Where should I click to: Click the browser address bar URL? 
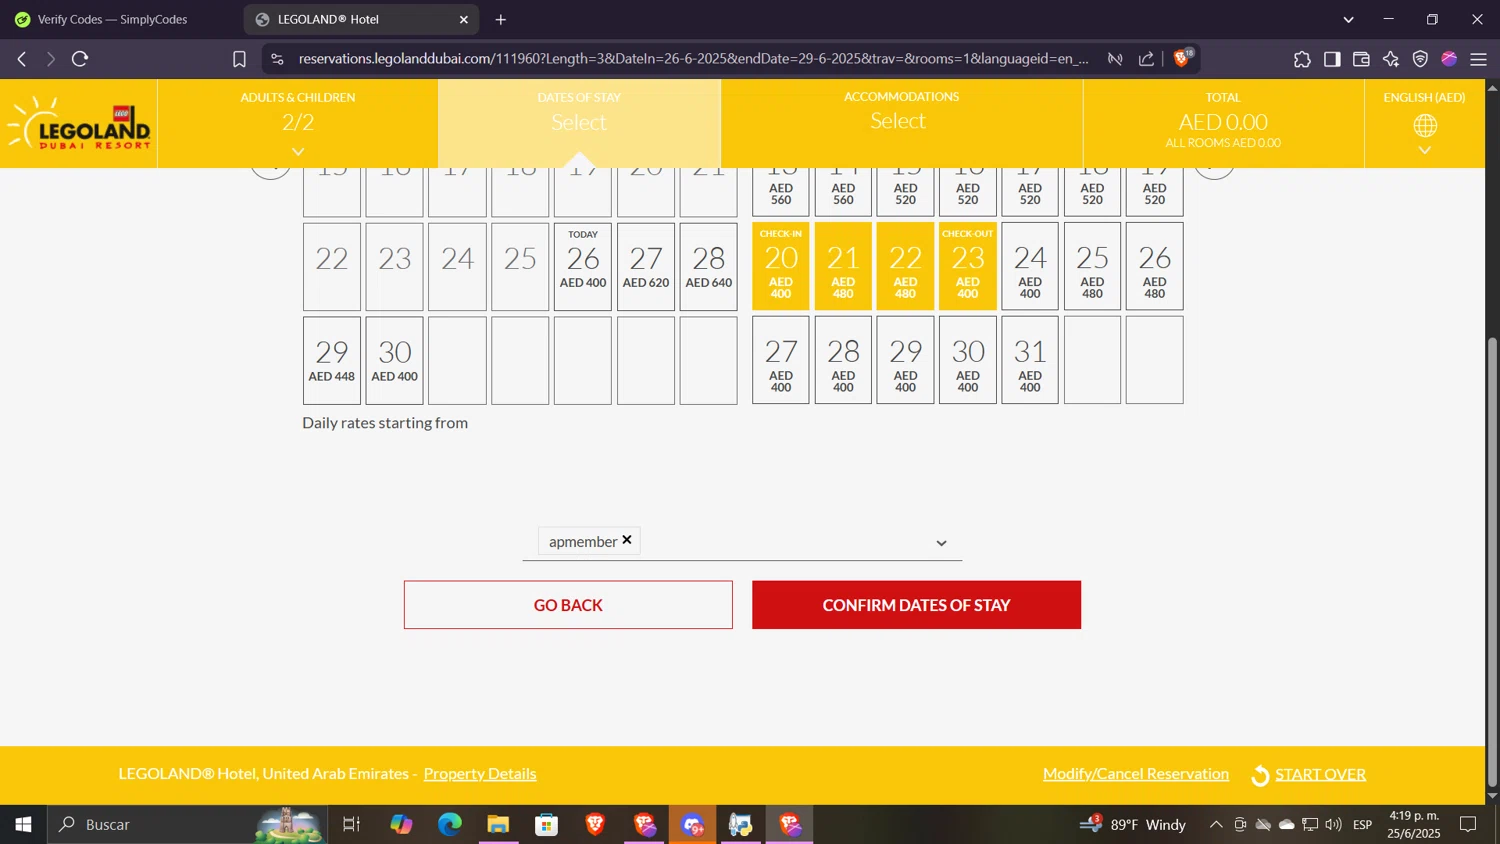tap(693, 59)
